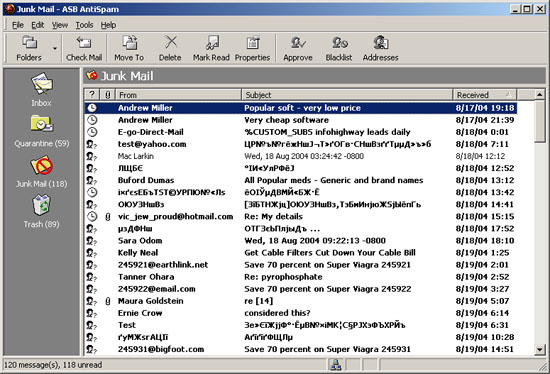
Task: Click received date 8/18/04 12:52
Action: (x=485, y=168)
